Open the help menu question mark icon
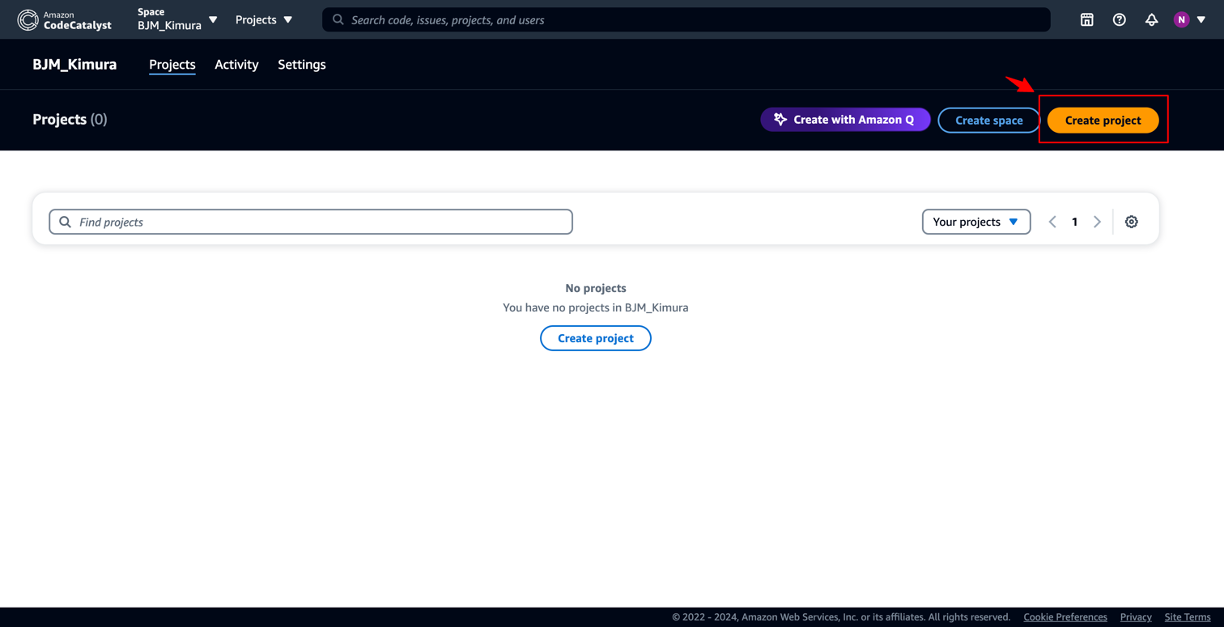This screenshot has width=1224, height=628. pyautogui.click(x=1119, y=19)
